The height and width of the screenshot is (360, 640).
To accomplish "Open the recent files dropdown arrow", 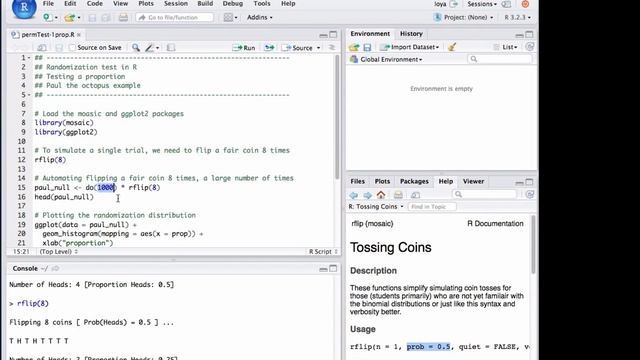I will pyautogui.click(x=79, y=18).
